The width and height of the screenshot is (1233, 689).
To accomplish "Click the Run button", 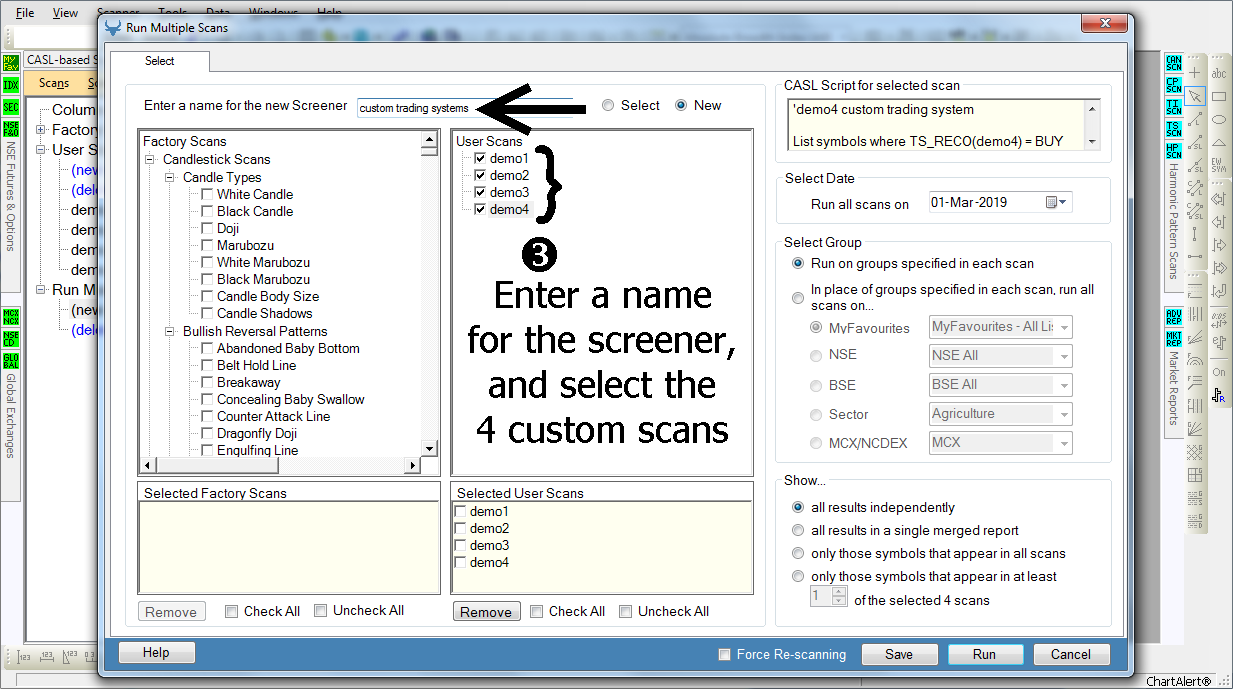I will (984, 654).
